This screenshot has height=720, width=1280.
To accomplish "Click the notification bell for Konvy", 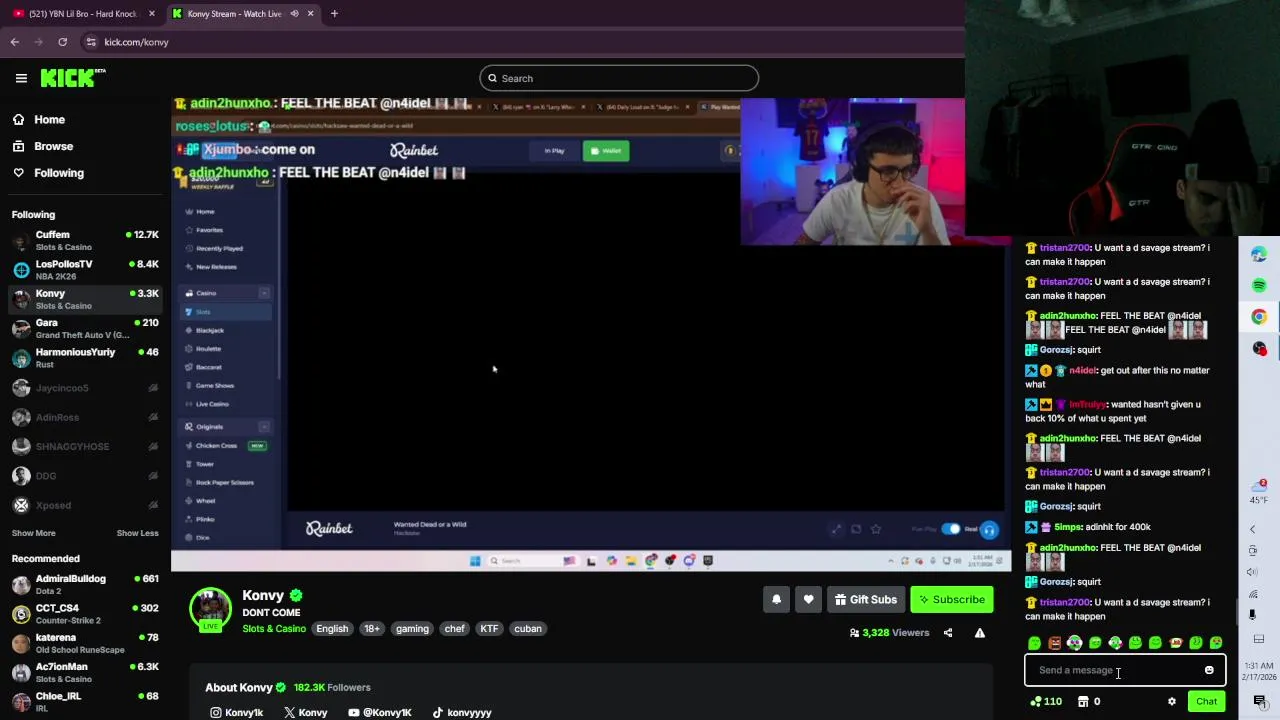I will tap(776, 599).
